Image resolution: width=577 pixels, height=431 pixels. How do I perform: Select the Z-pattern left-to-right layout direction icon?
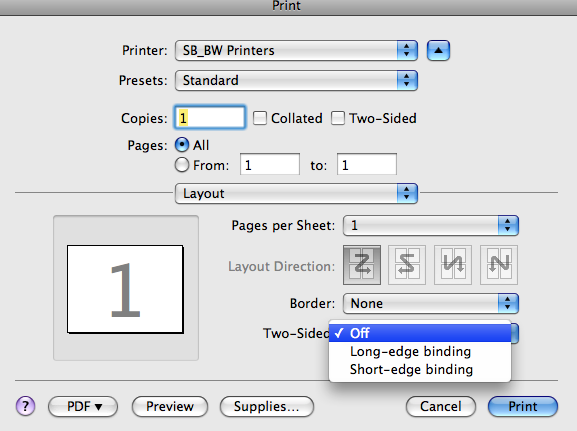(x=362, y=265)
